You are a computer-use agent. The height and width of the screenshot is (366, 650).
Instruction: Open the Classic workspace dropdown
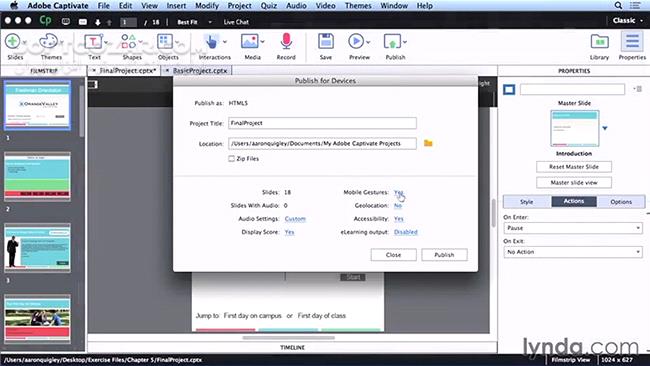tap(628, 20)
